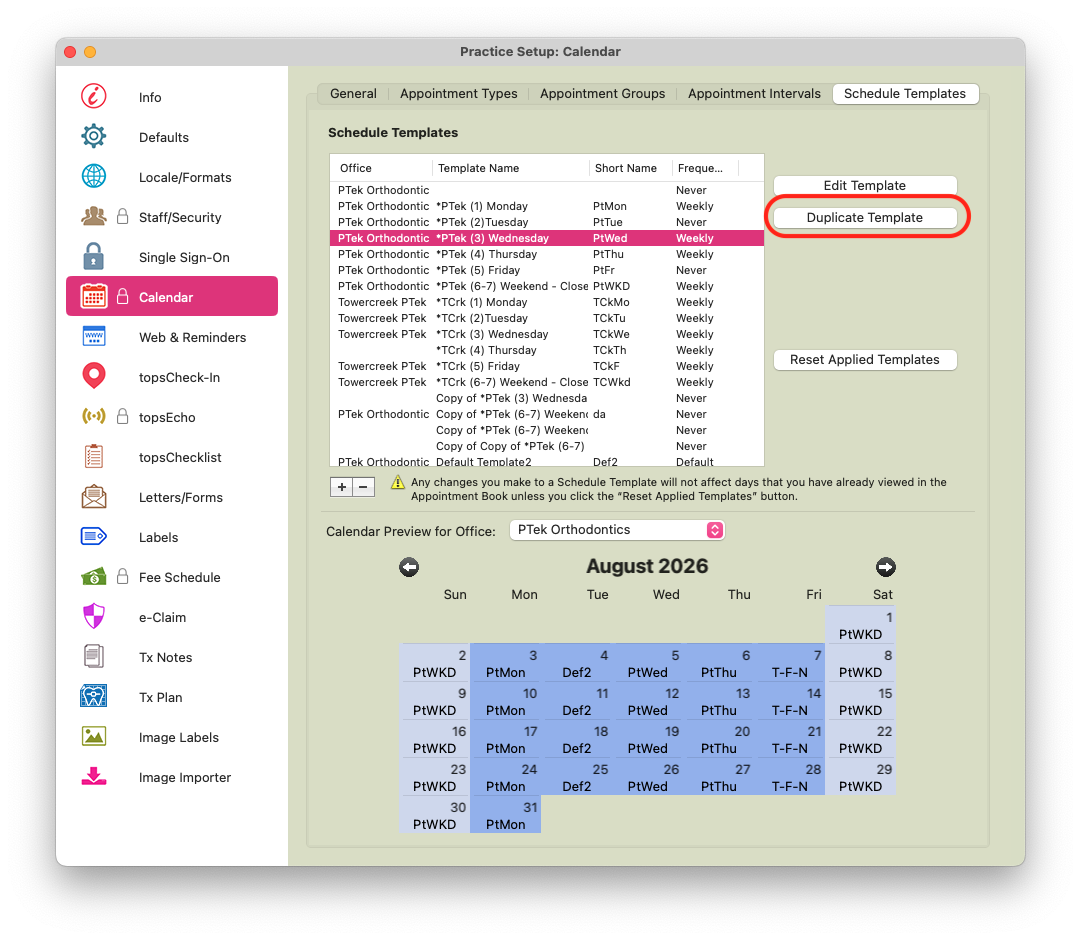Click August 27 PtThu calendar cell

pos(718,777)
